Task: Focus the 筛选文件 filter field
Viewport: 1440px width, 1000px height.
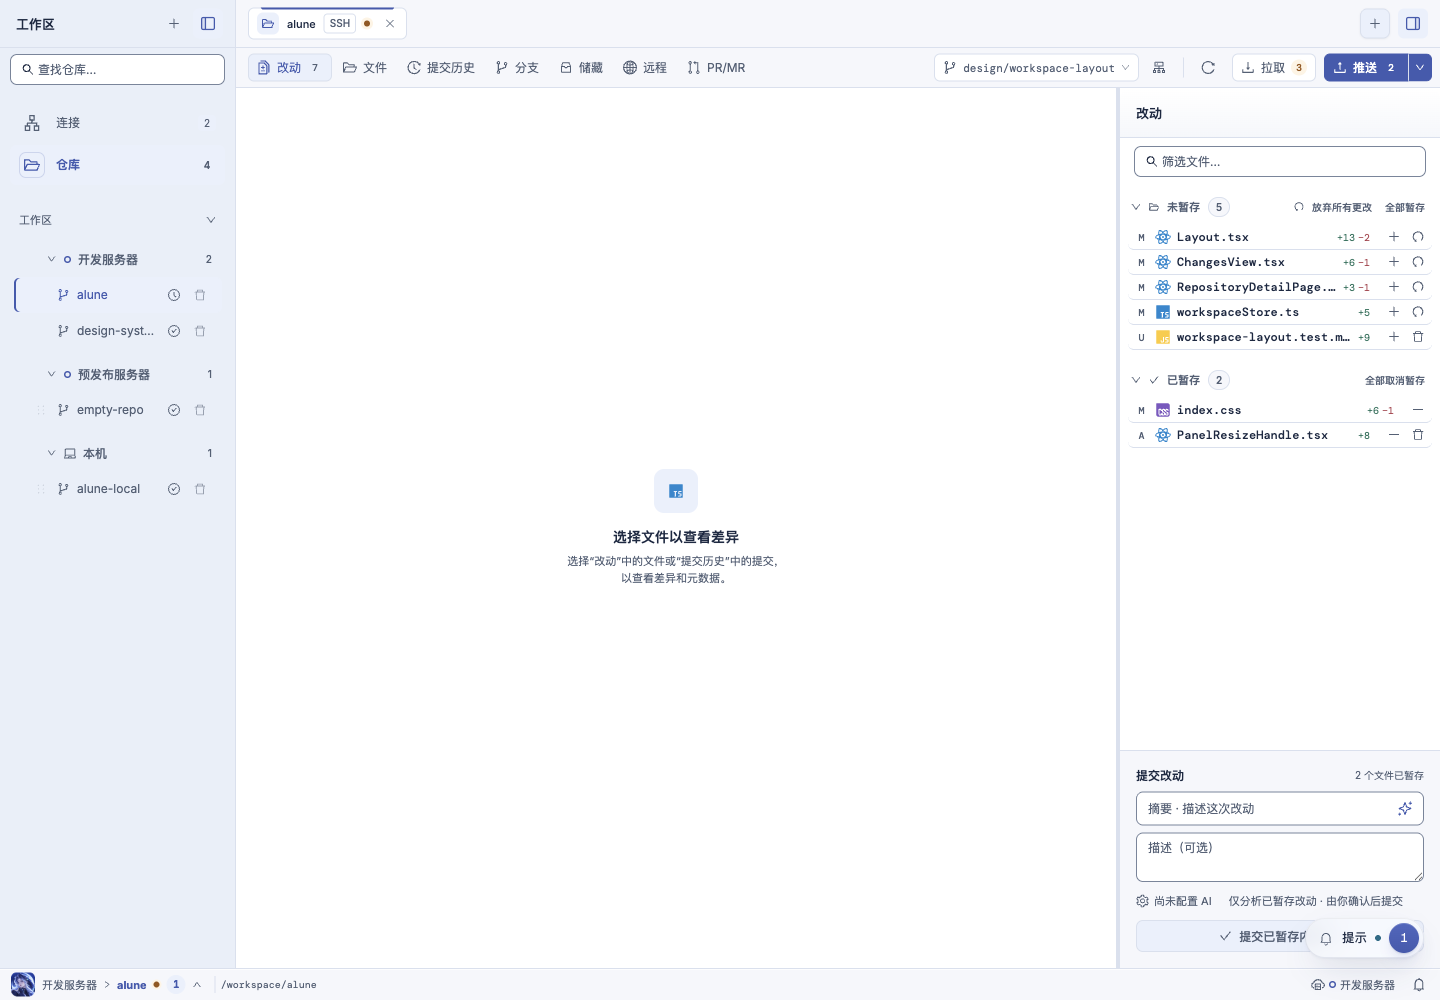Action: [x=1280, y=161]
